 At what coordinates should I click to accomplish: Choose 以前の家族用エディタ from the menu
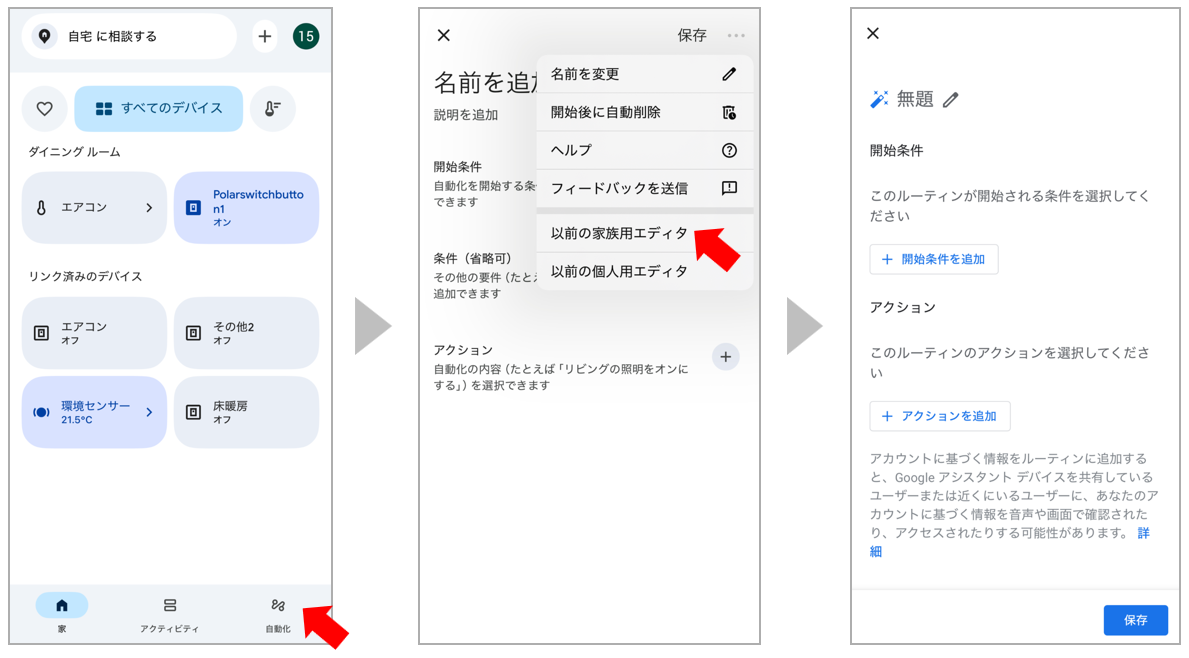pyautogui.click(x=620, y=233)
